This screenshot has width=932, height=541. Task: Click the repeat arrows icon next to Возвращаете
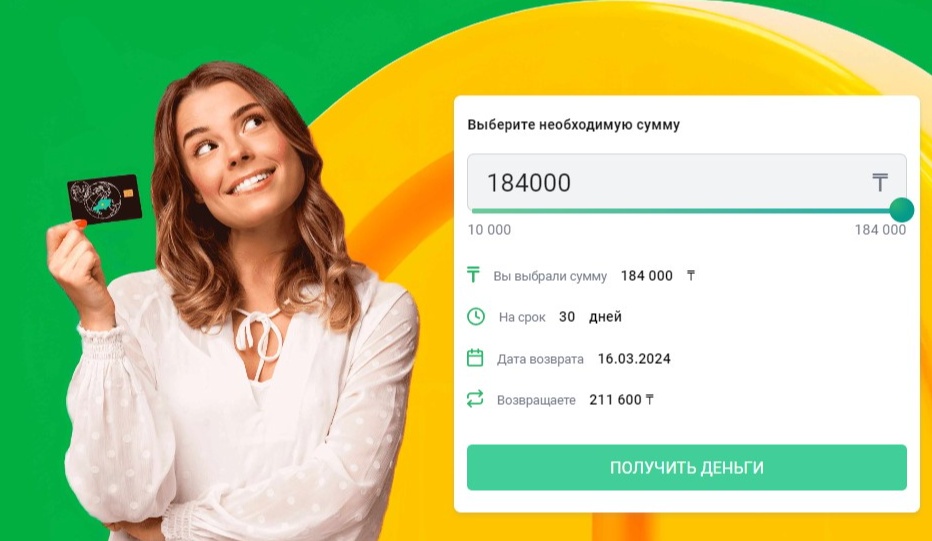[475, 399]
